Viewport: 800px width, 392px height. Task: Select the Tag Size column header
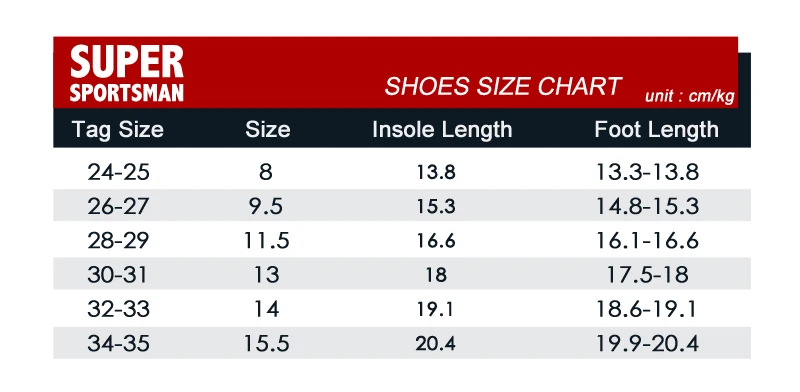coord(118,129)
